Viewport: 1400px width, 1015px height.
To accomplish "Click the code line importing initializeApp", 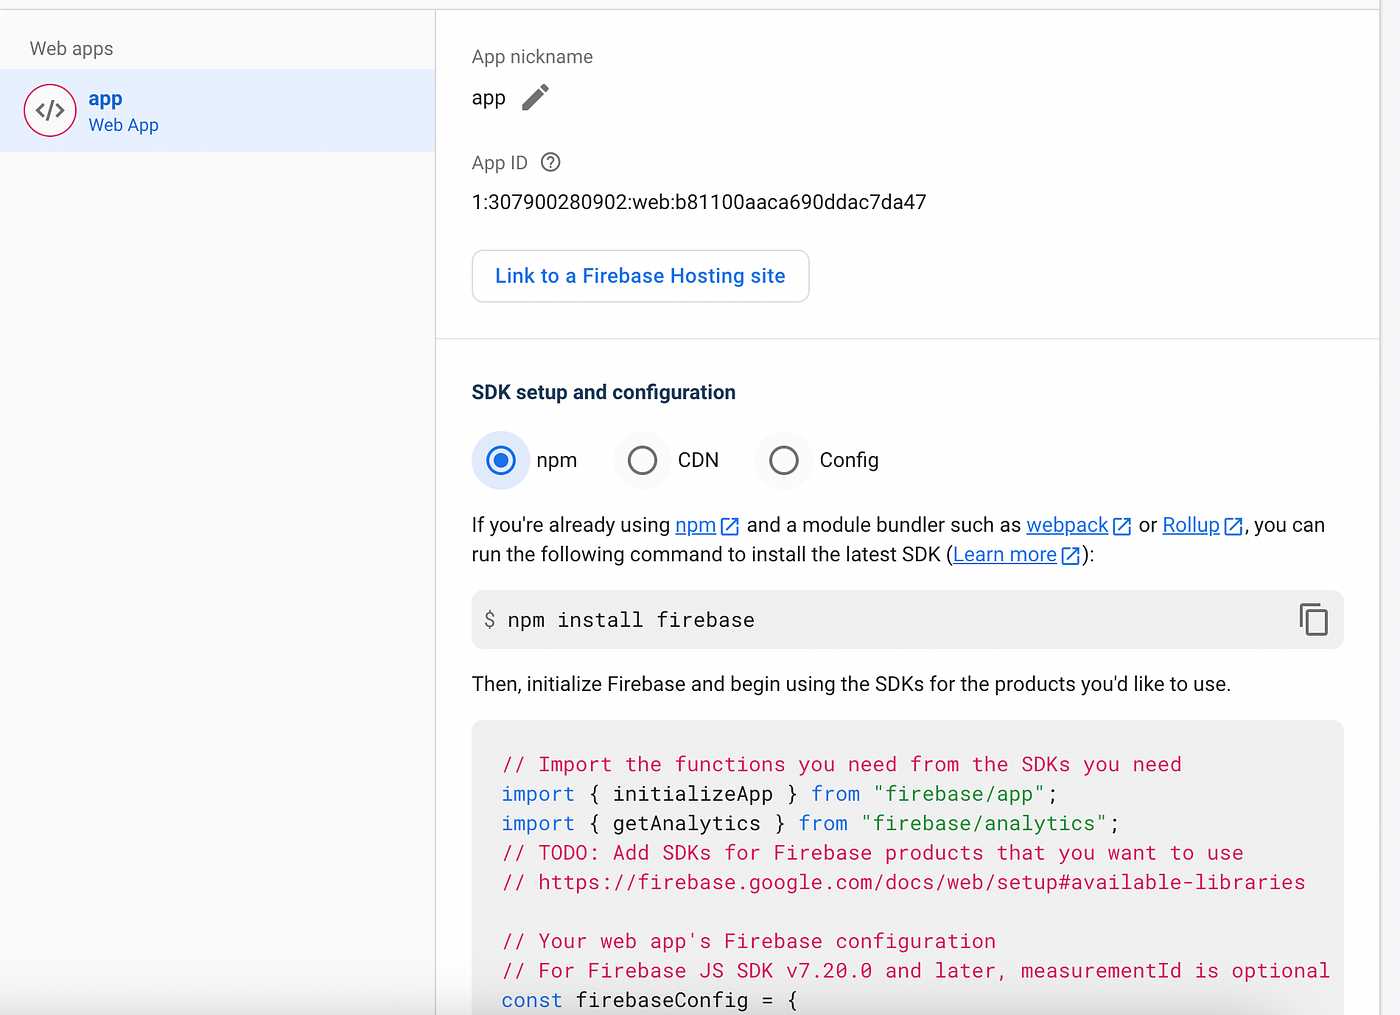I will click(779, 794).
